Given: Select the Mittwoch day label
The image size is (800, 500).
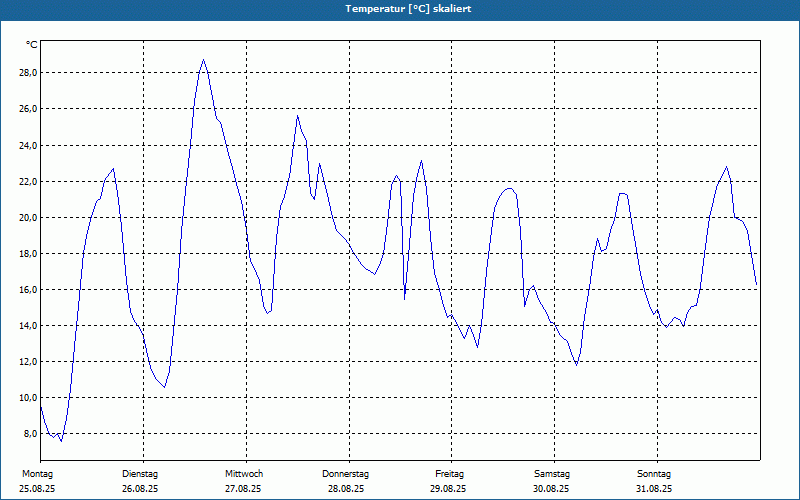Looking at the screenshot, I should (x=244, y=474).
